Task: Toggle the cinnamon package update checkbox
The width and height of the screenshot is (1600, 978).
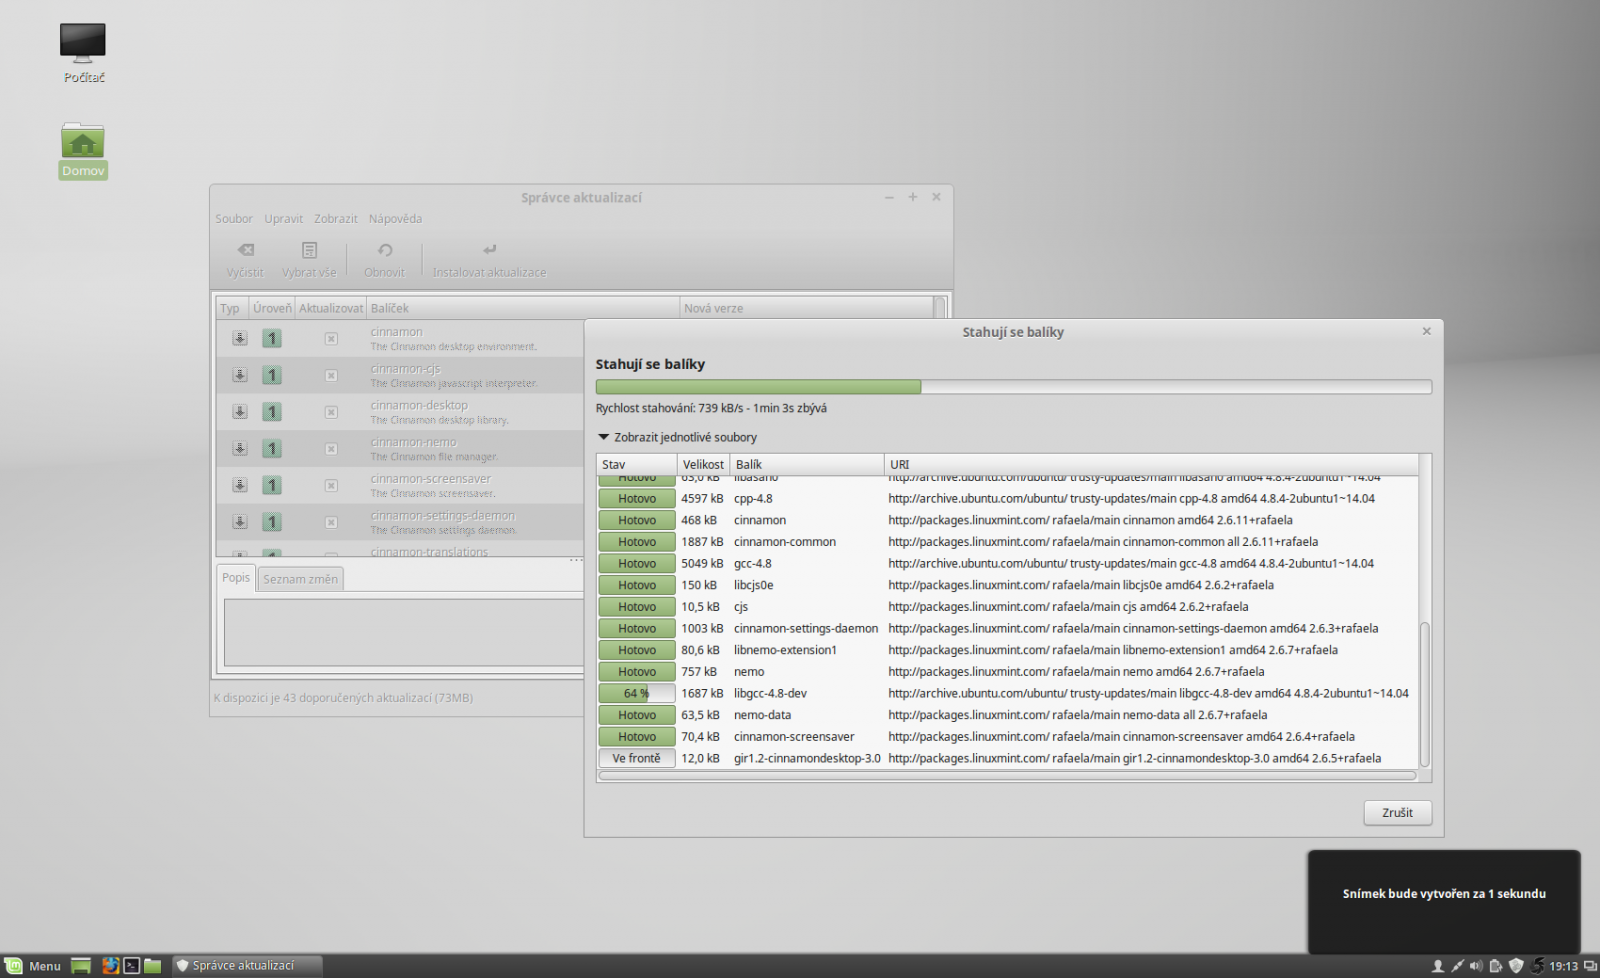Action: pos(331,338)
